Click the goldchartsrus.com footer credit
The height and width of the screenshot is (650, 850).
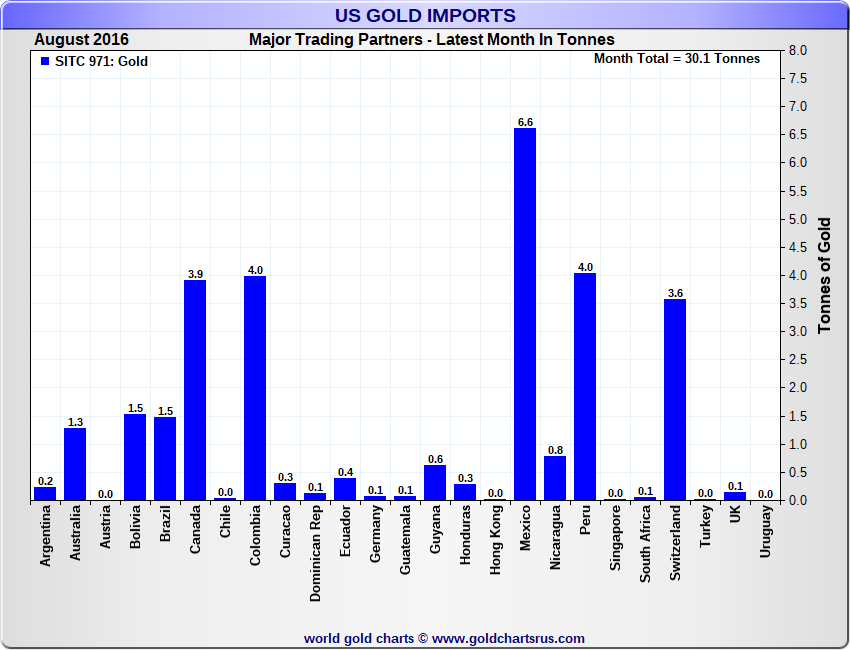444,639
